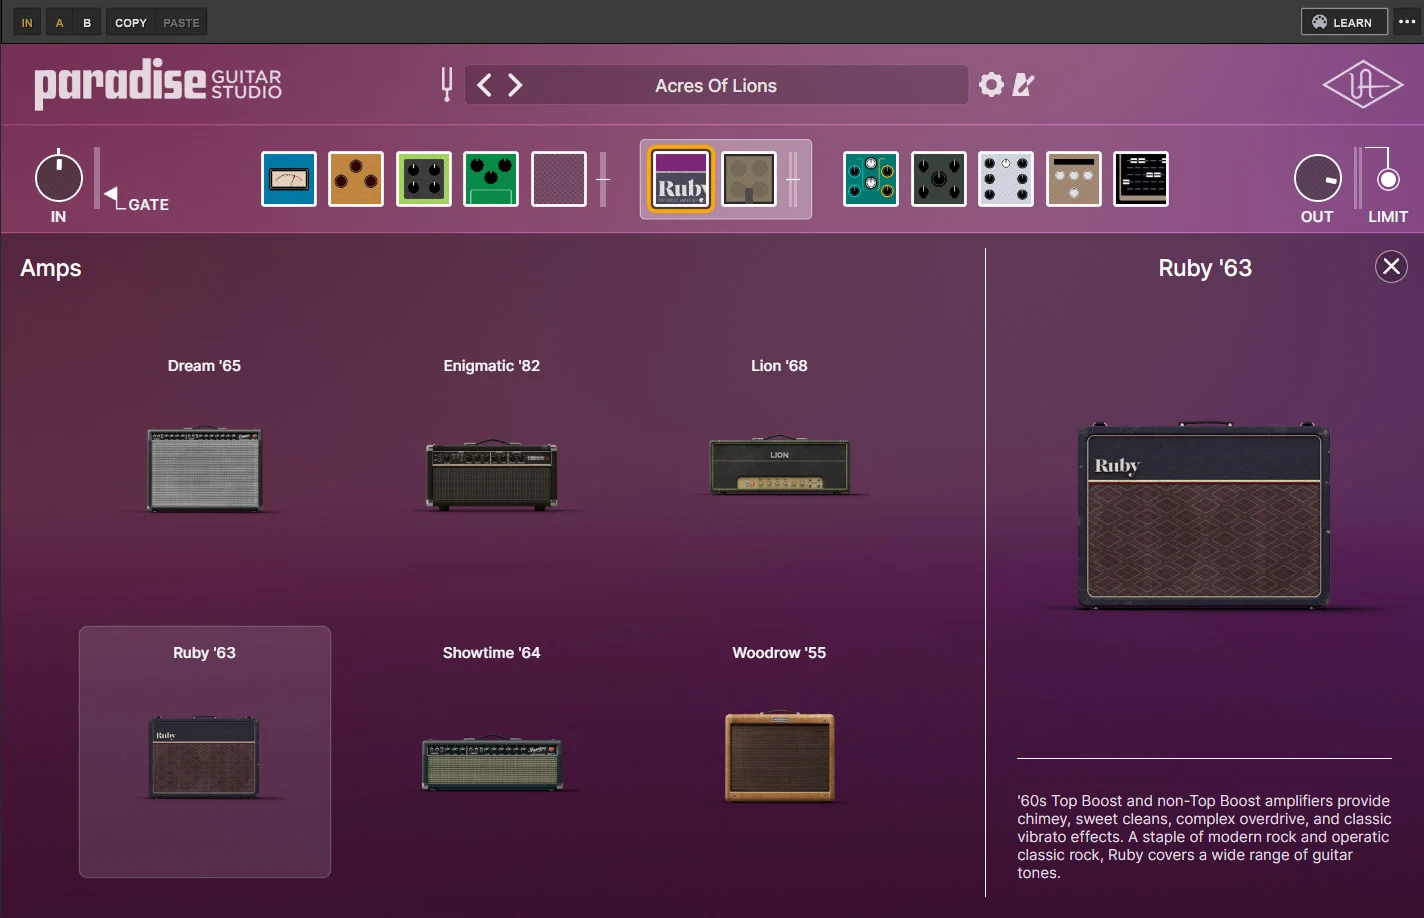This screenshot has width=1424, height=918.
Task: Click the large Ruby amp preview image
Action: 1204,515
